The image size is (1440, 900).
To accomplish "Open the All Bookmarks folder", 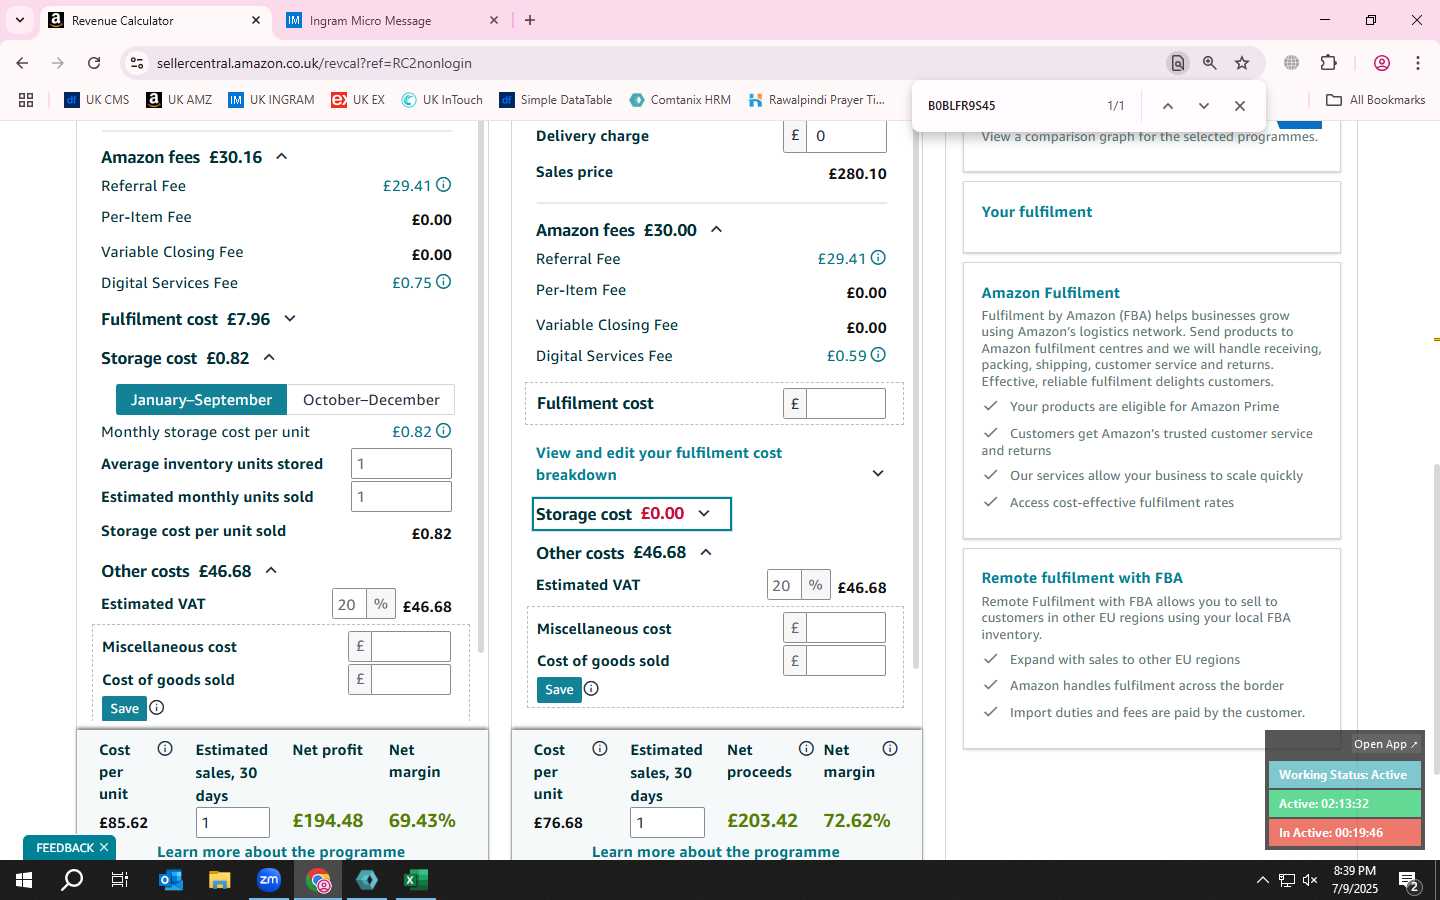I will pyautogui.click(x=1376, y=100).
